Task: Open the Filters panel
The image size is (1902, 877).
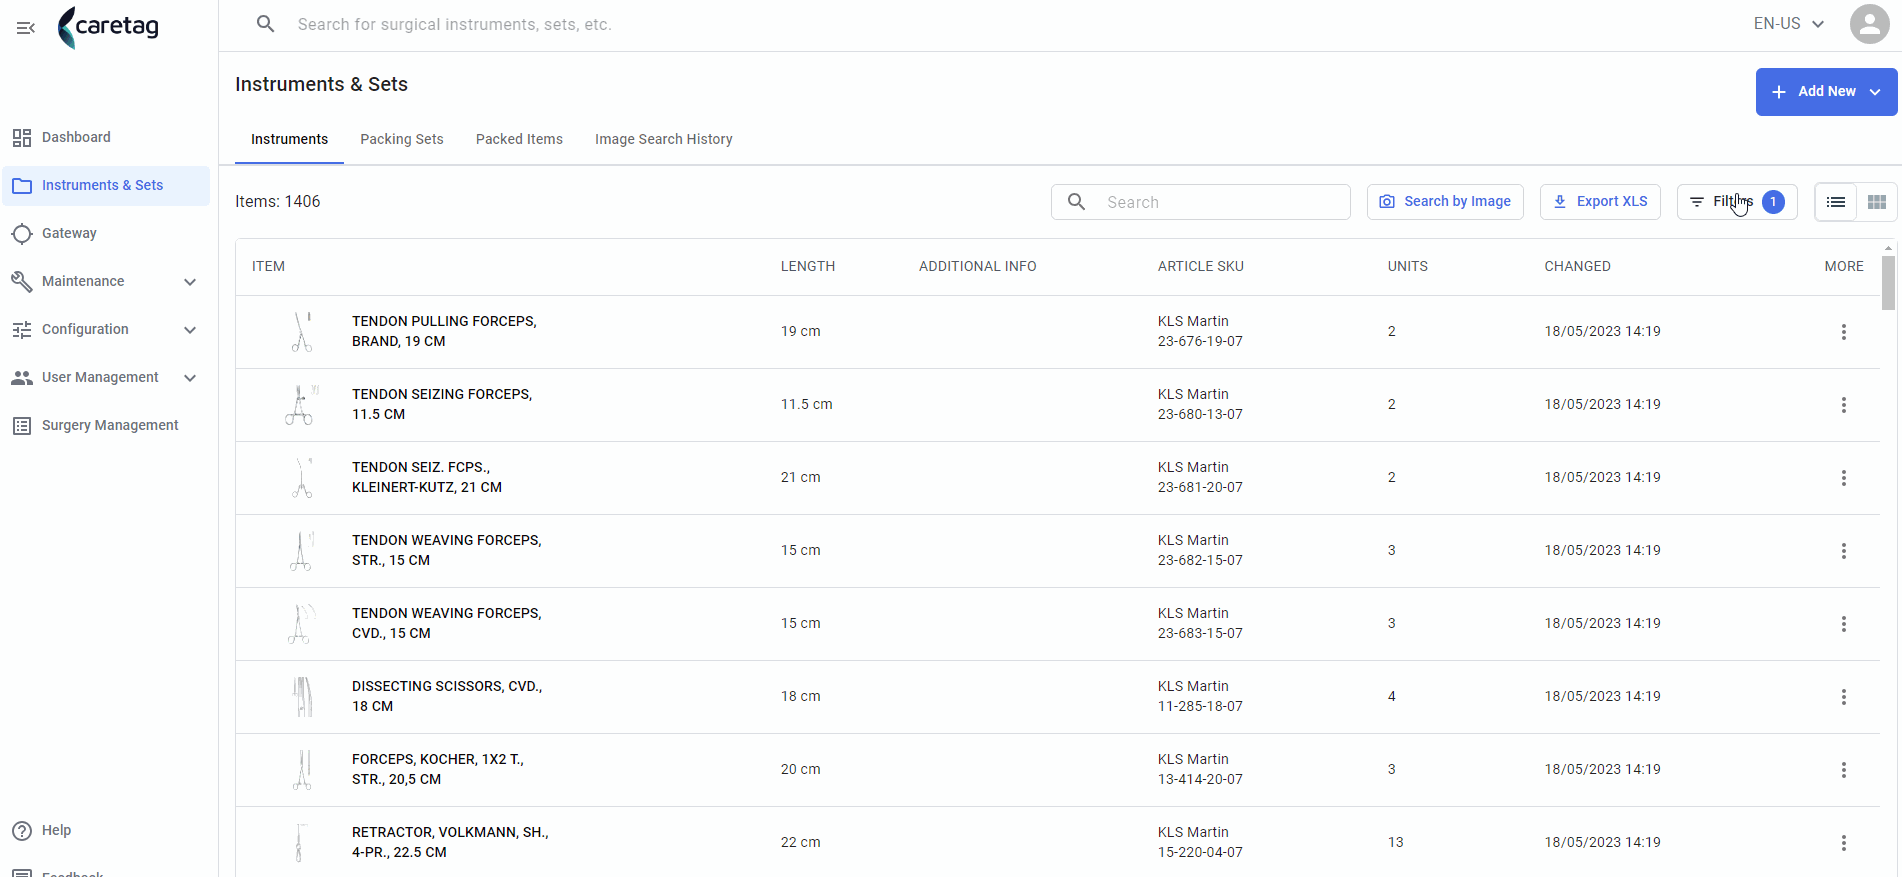Action: click(1737, 202)
